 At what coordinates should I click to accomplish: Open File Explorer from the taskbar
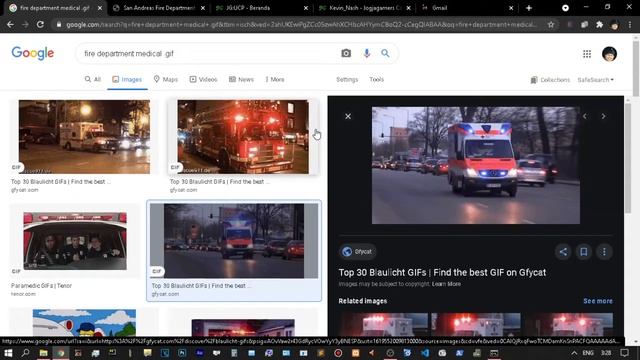43,353
